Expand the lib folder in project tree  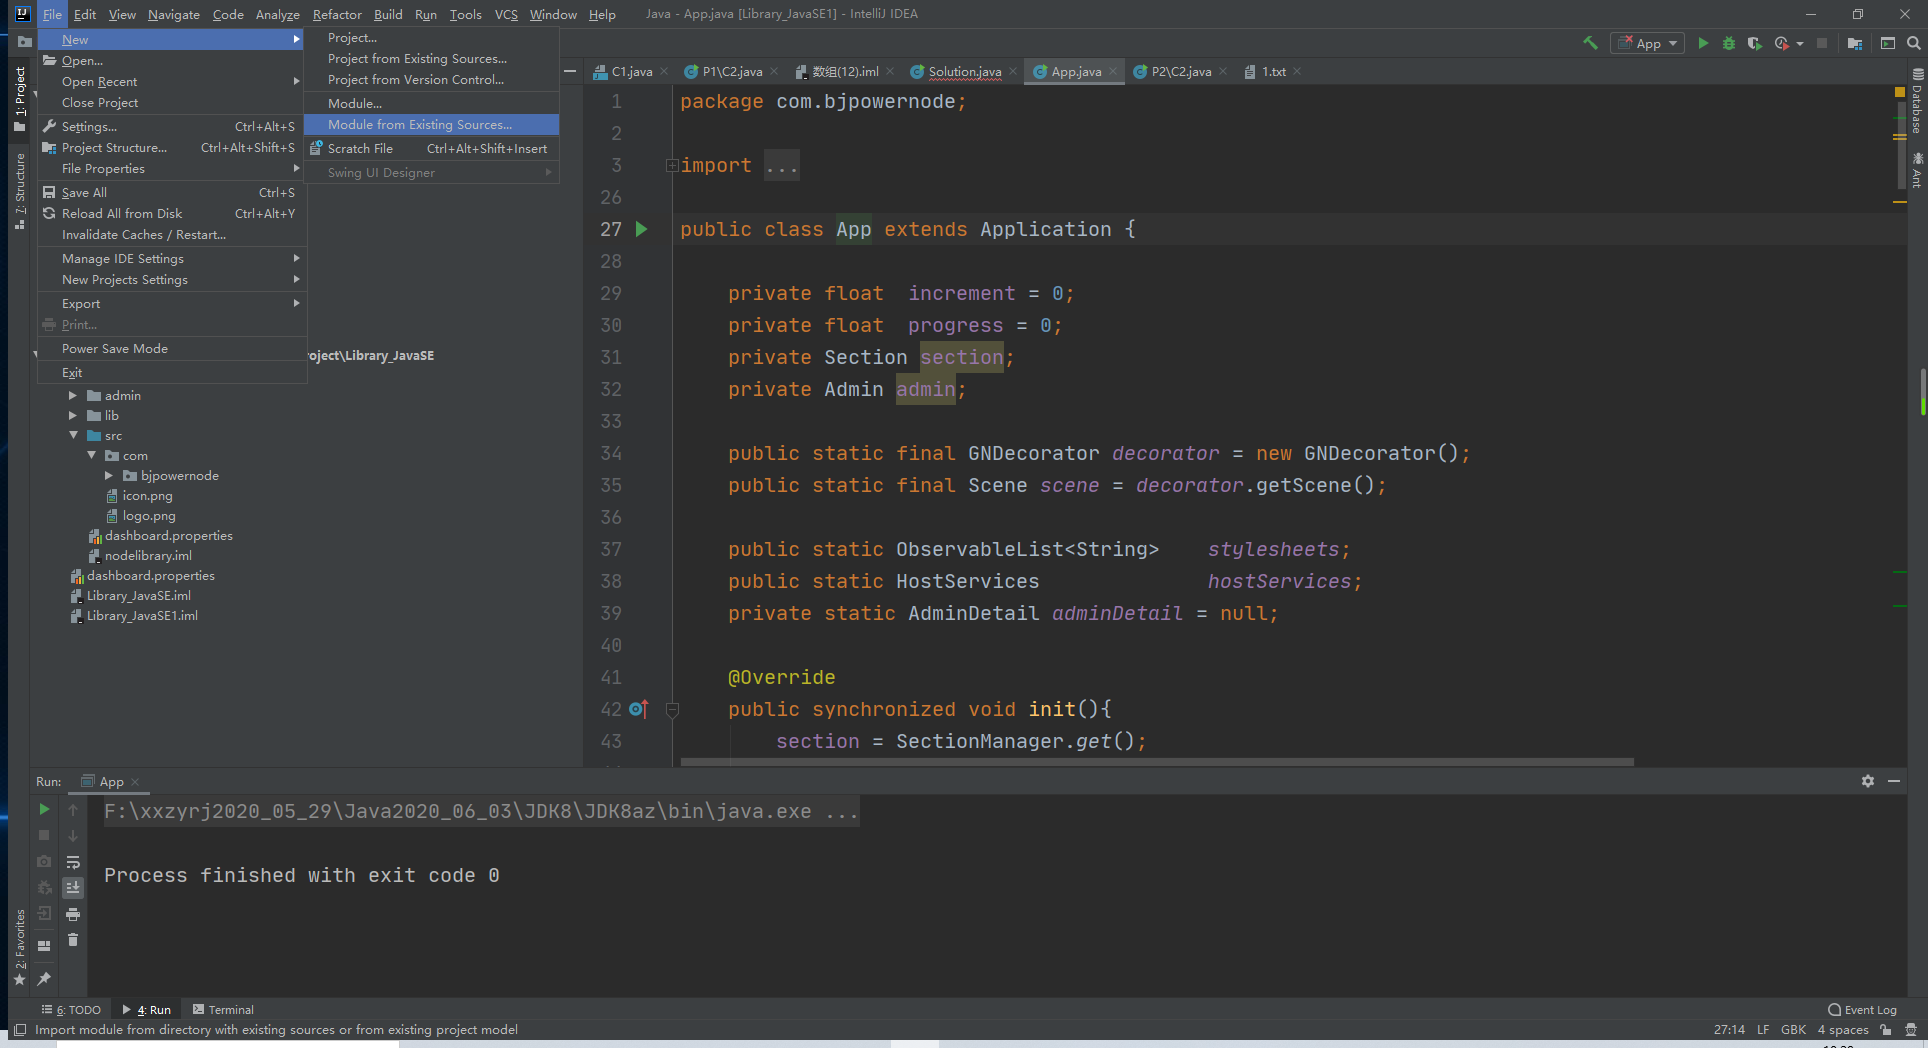[73, 416]
